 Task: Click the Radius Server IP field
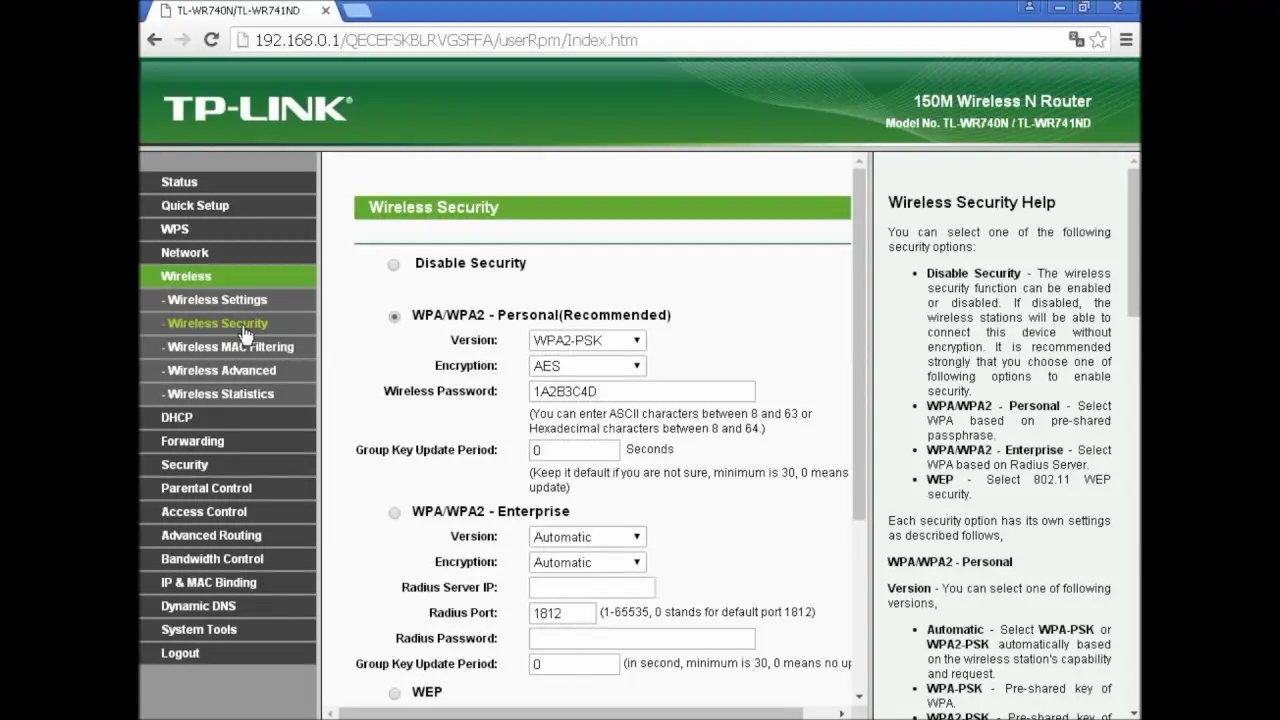click(x=592, y=588)
